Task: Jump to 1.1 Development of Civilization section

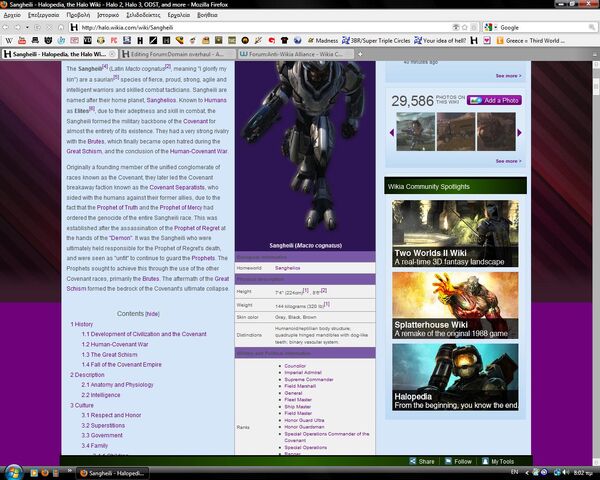Action: pyautogui.click(x=144, y=334)
